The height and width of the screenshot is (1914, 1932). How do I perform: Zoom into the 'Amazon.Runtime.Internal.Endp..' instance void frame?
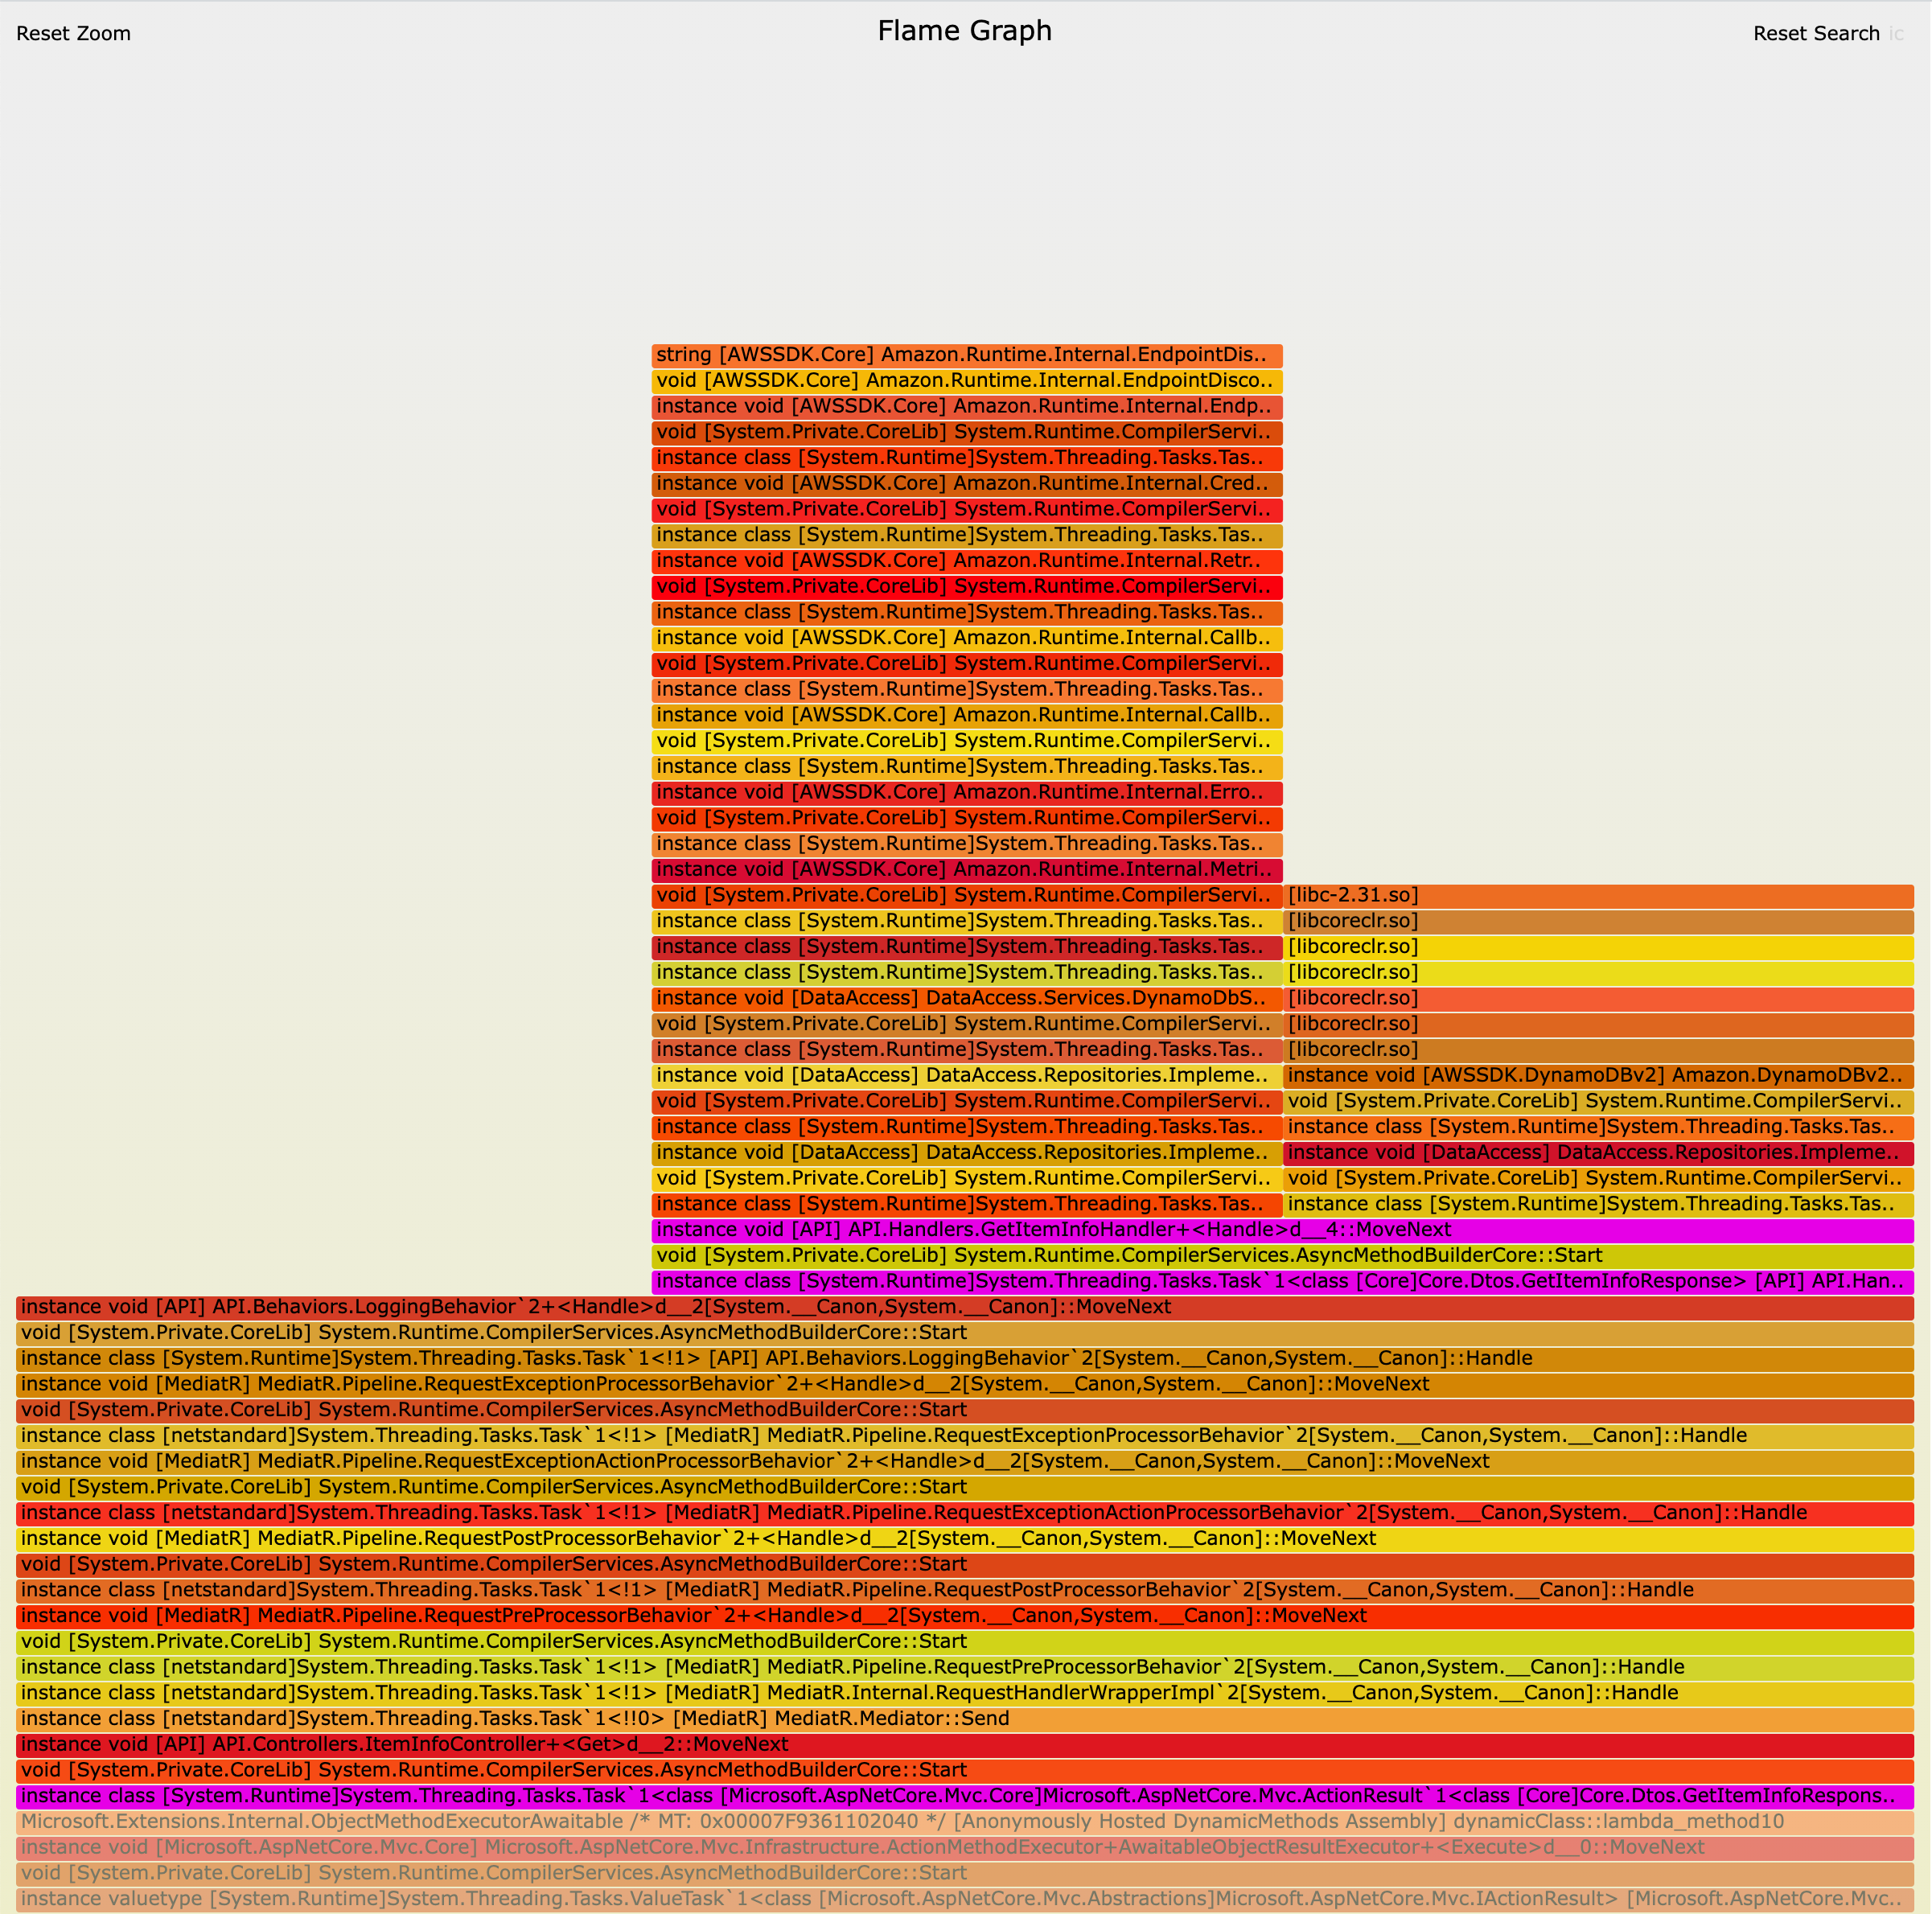coord(967,407)
